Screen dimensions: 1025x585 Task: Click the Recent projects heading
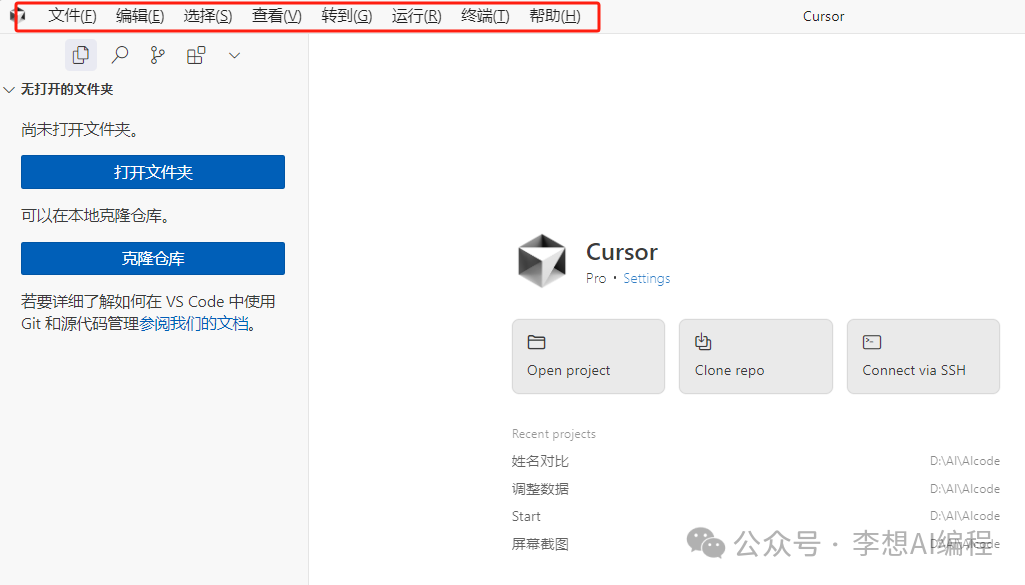coord(554,434)
